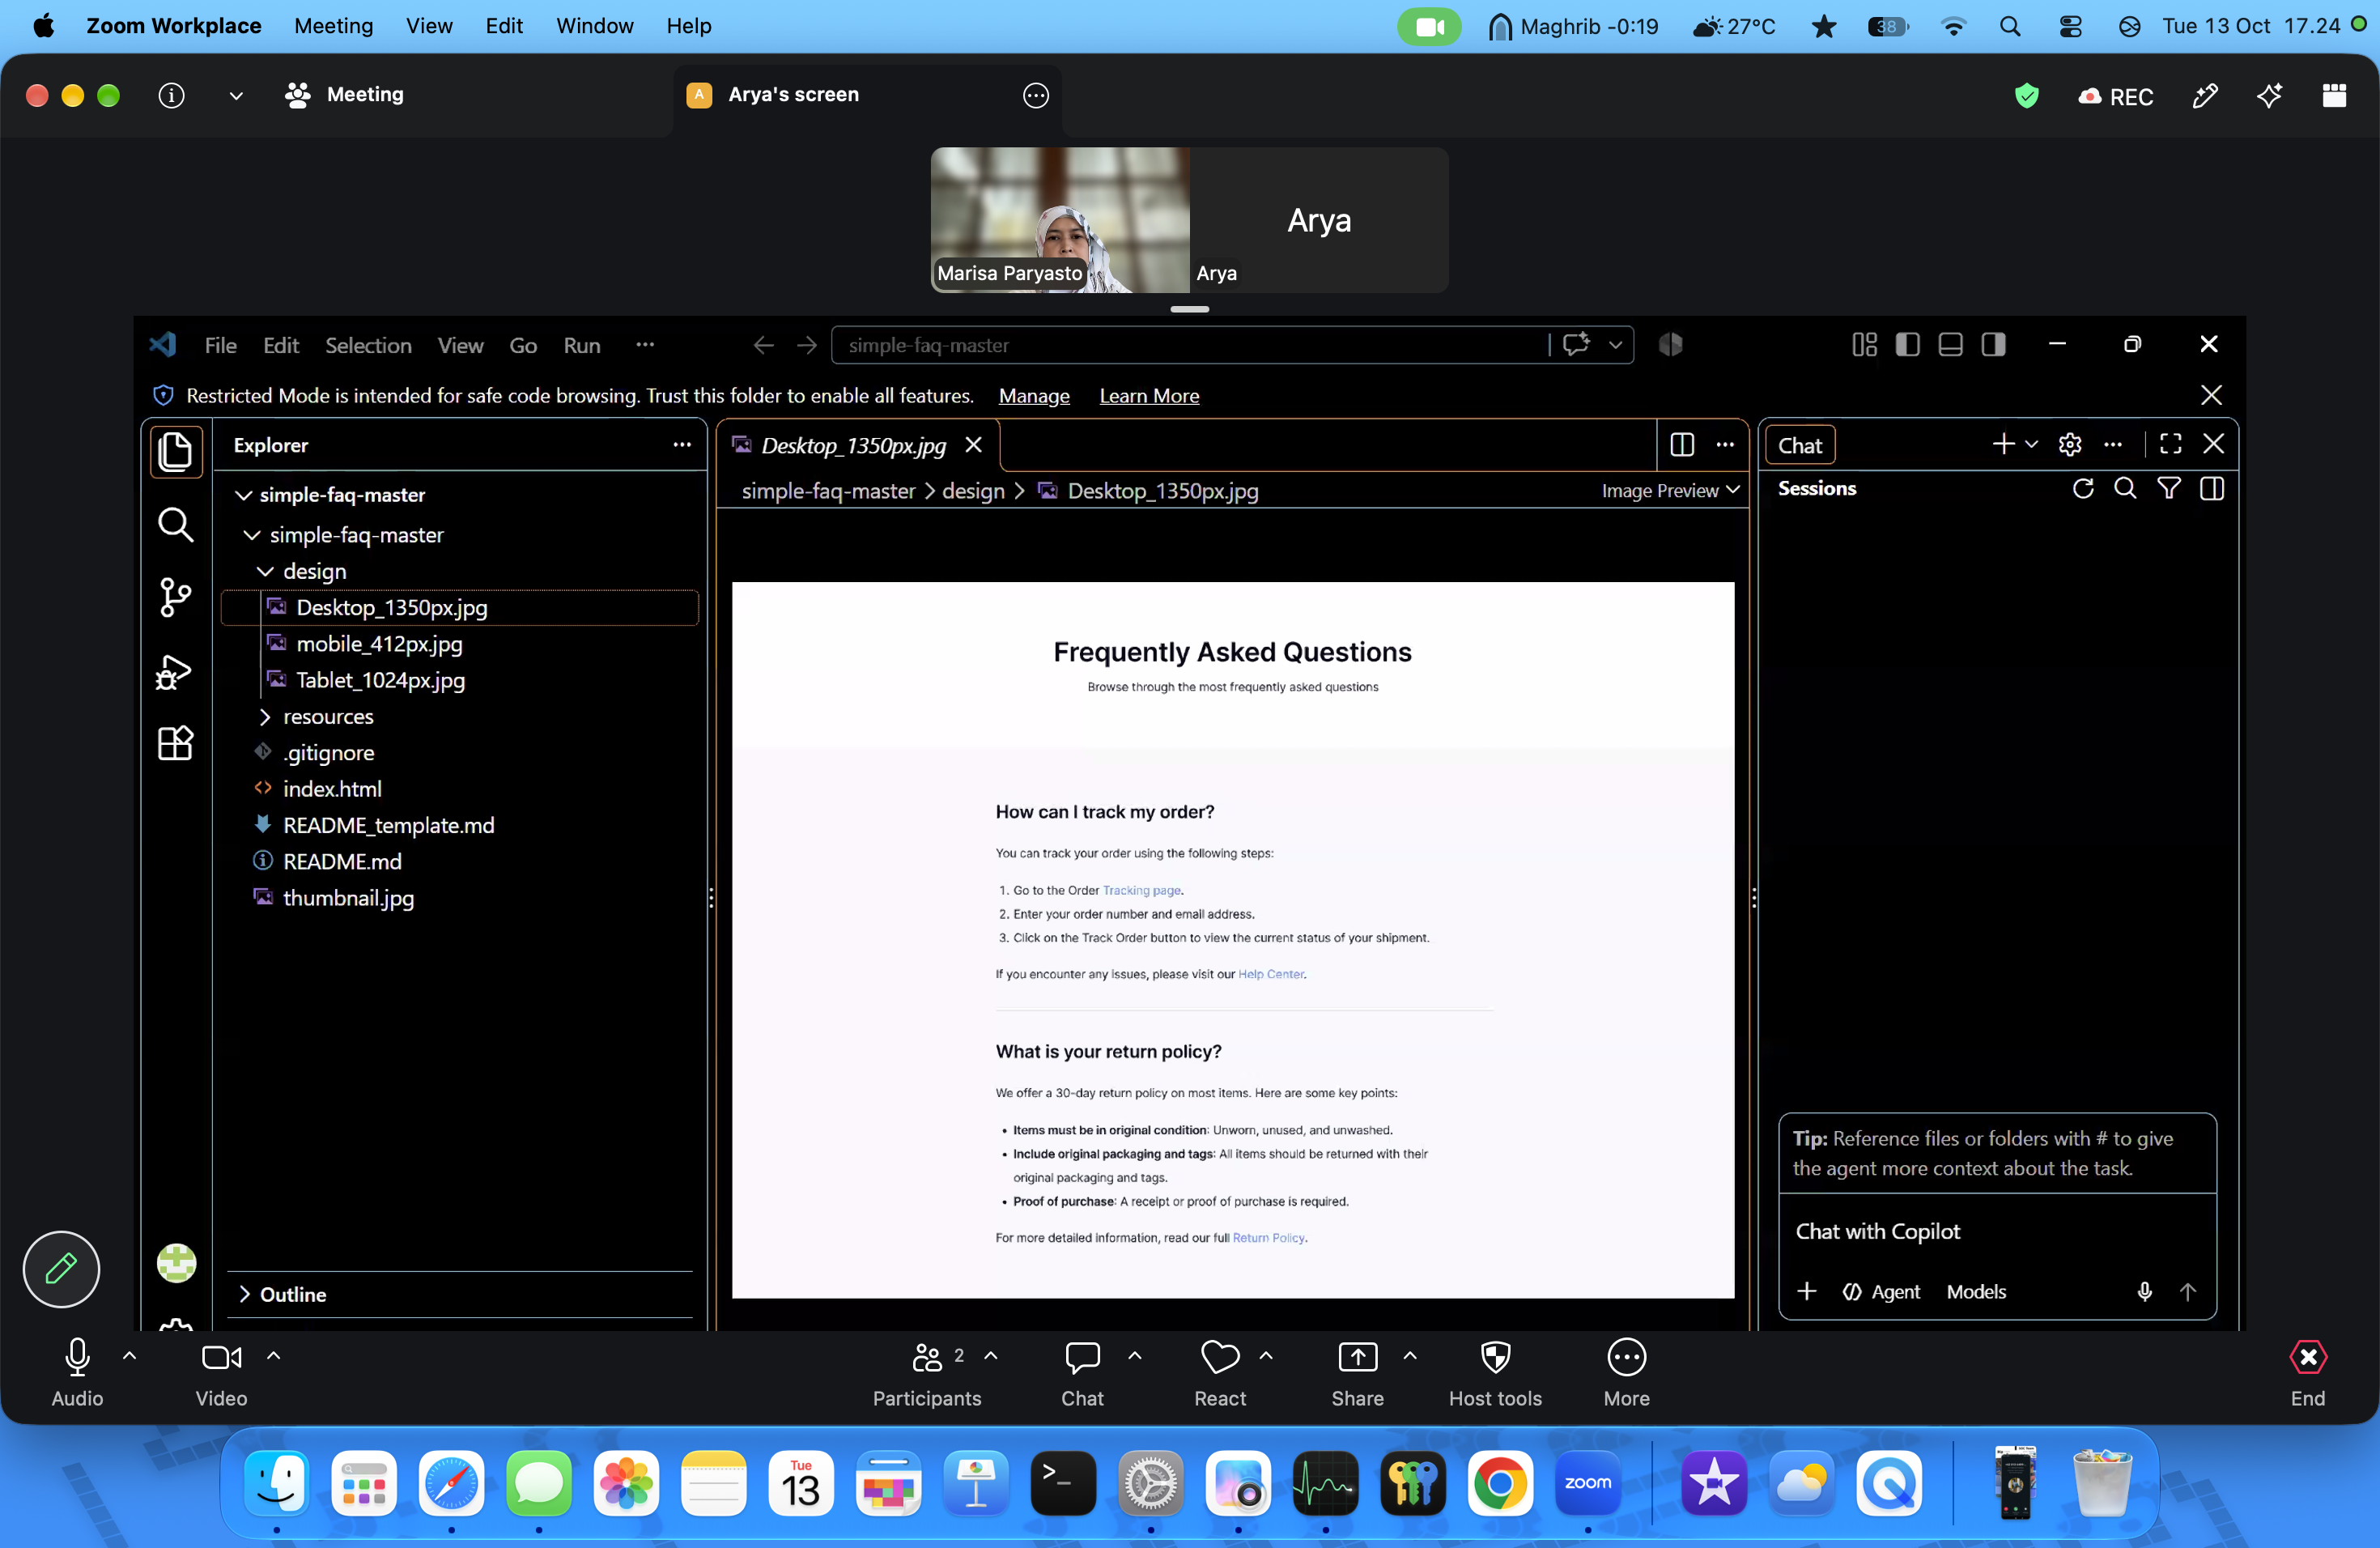Open the Search view in the activity bar
The image size is (2380, 1548).
tap(175, 524)
